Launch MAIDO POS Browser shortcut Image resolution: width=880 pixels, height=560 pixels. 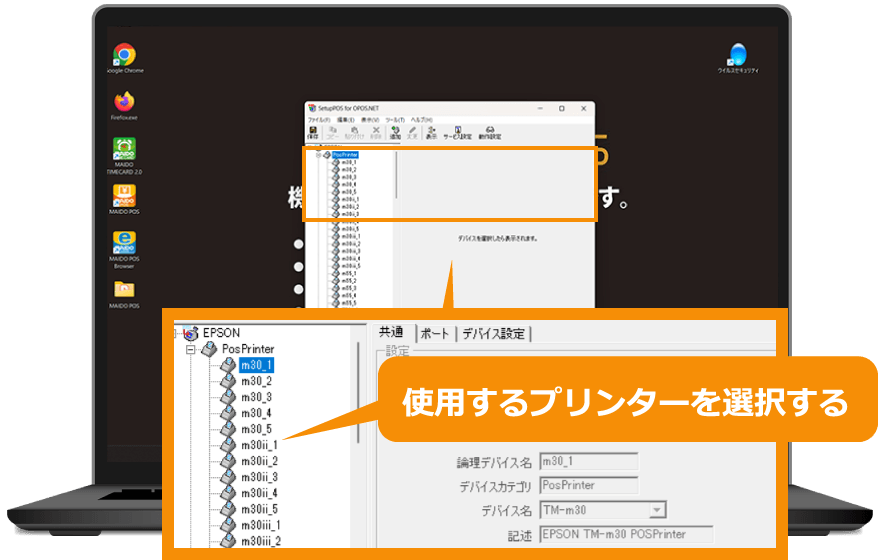tap(124, 243)
